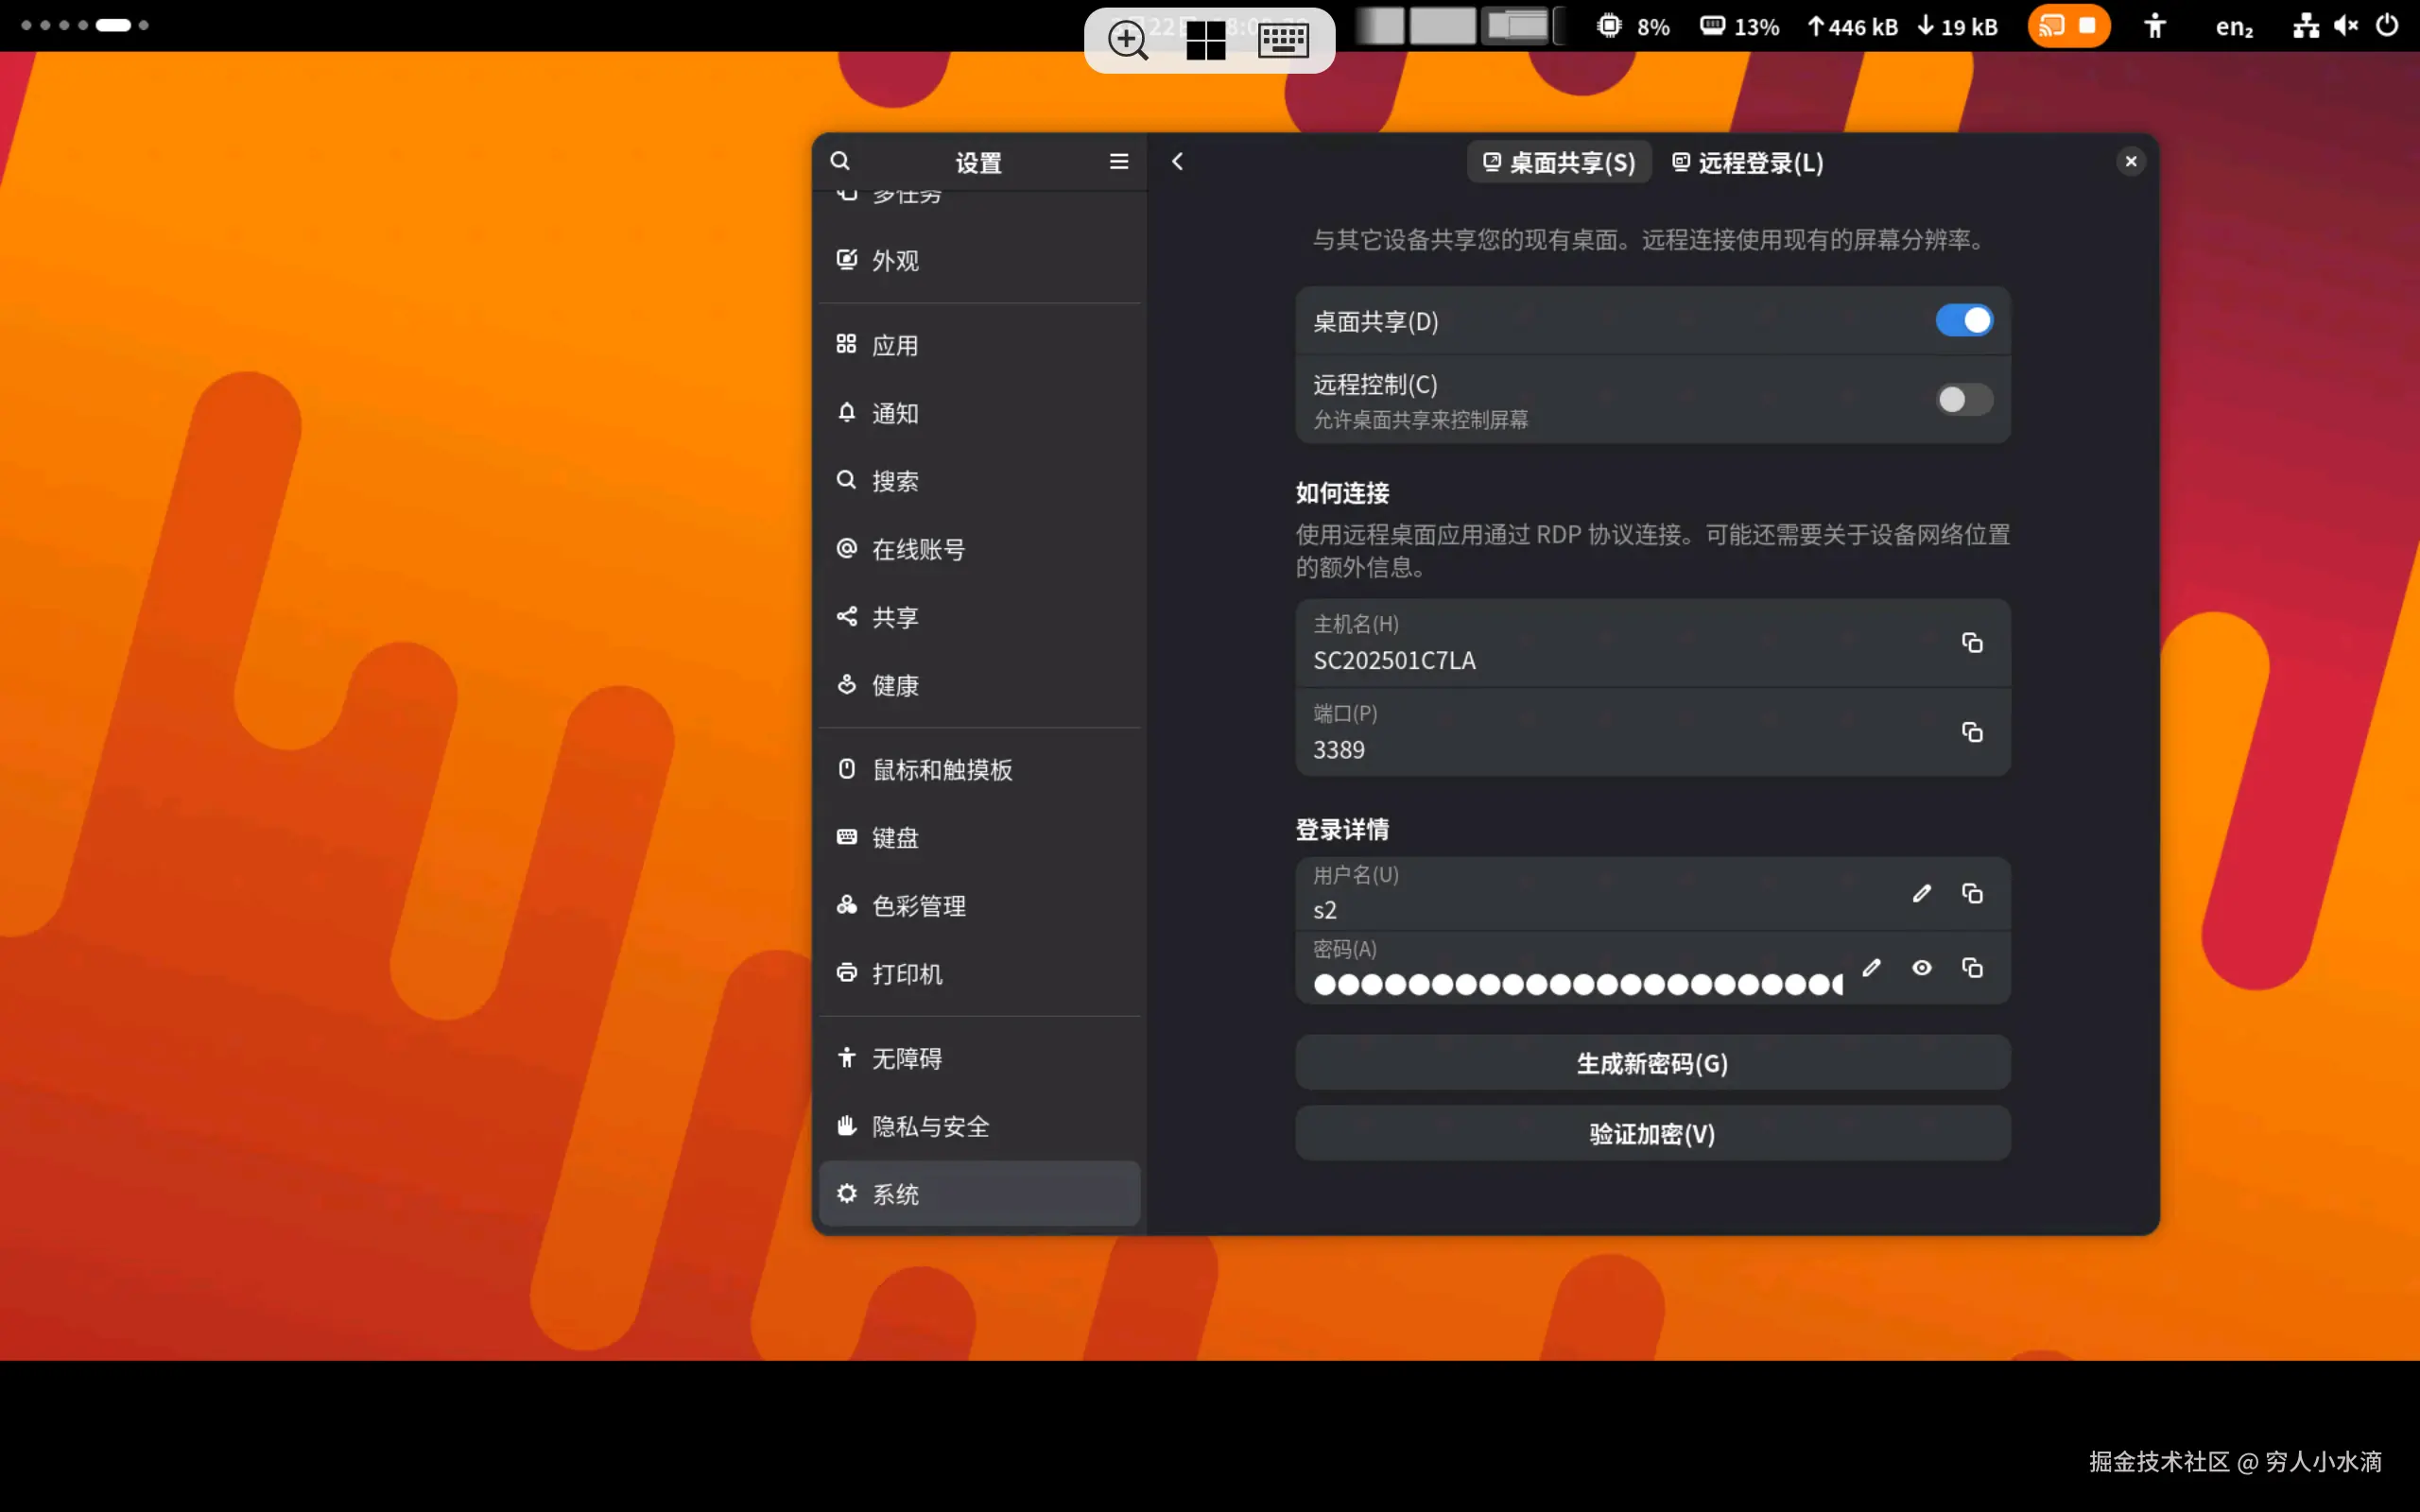Click the 验证加密(V) button
This screenshot has width=2420, height=1512.
1652,1133
